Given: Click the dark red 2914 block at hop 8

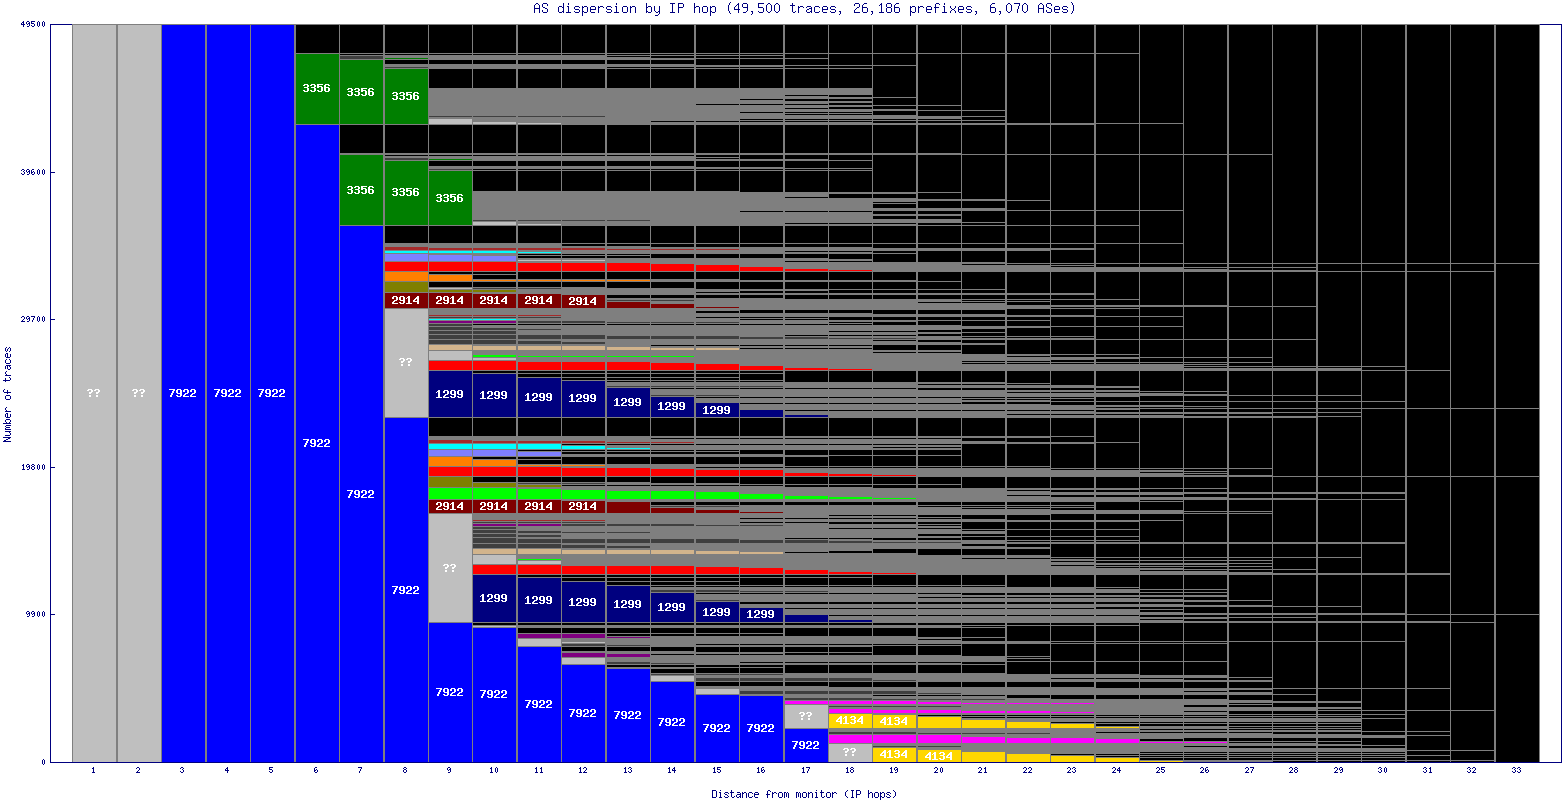Looking at the screenshot, I should pyautogui.click(x=405, y=300).
